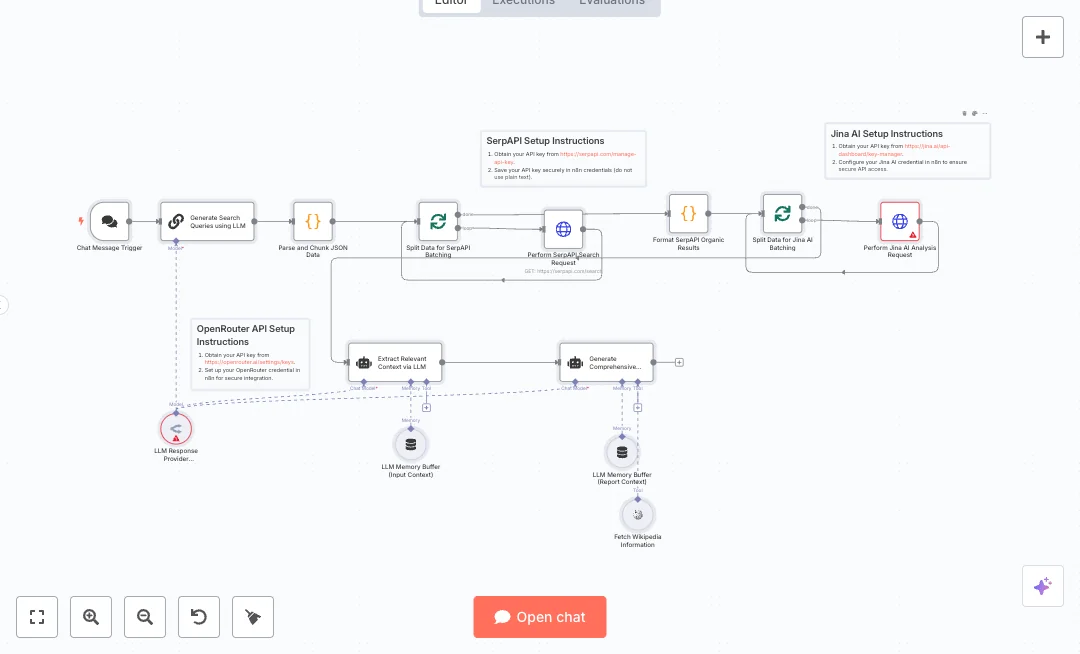The width and height of the screenshot is (1080, 654).
Task: Tidy up the workflow with the broom icon
Action: point(253,617)
